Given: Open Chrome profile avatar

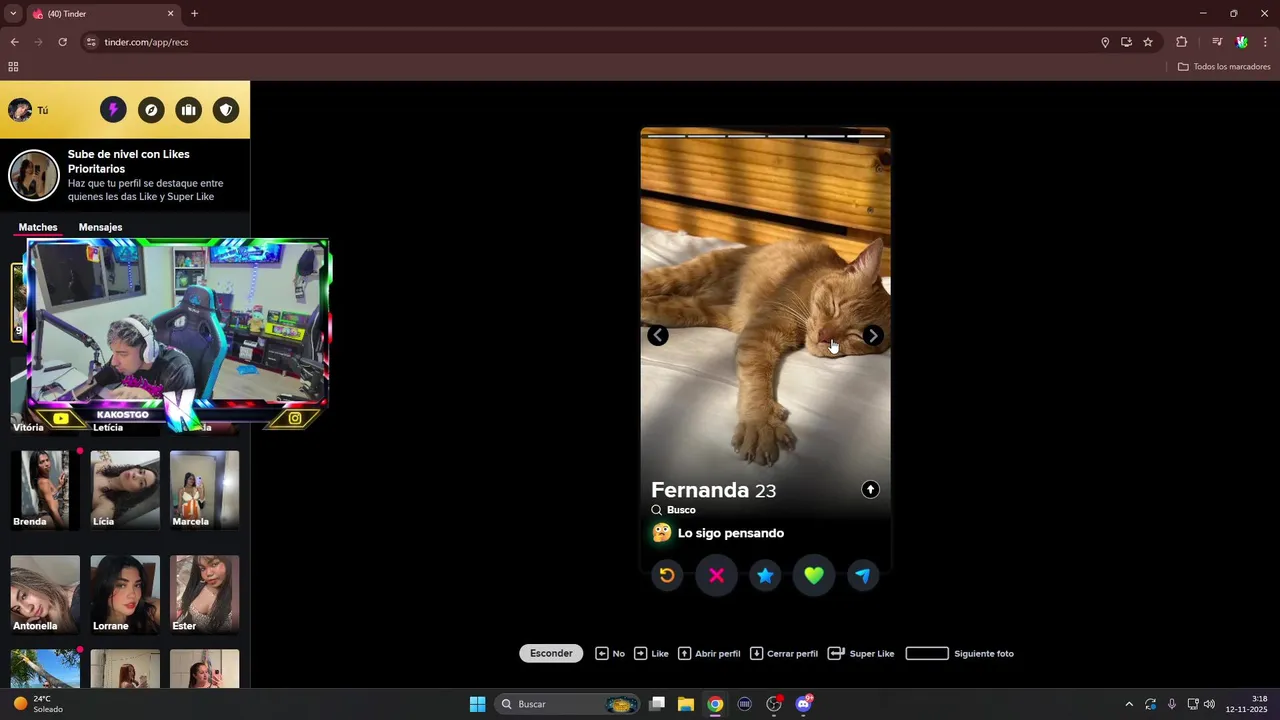Looking at the screenshot, I should (x=1242, y=42).
